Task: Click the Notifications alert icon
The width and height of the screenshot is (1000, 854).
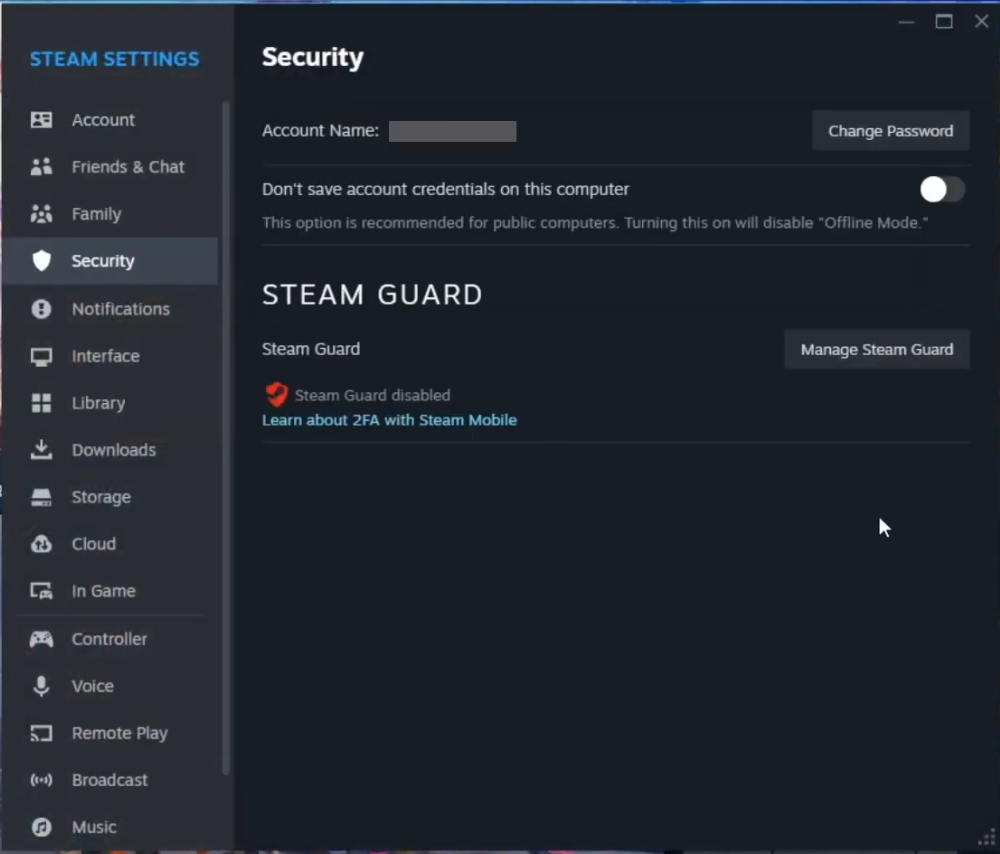Action: 41,309
